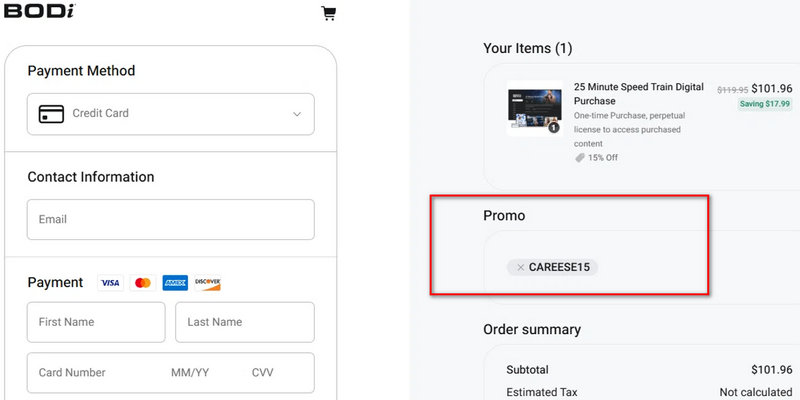Open the shopping cart icon
Viewport: 800px width, 400px height.
click(x=328, y=13)
